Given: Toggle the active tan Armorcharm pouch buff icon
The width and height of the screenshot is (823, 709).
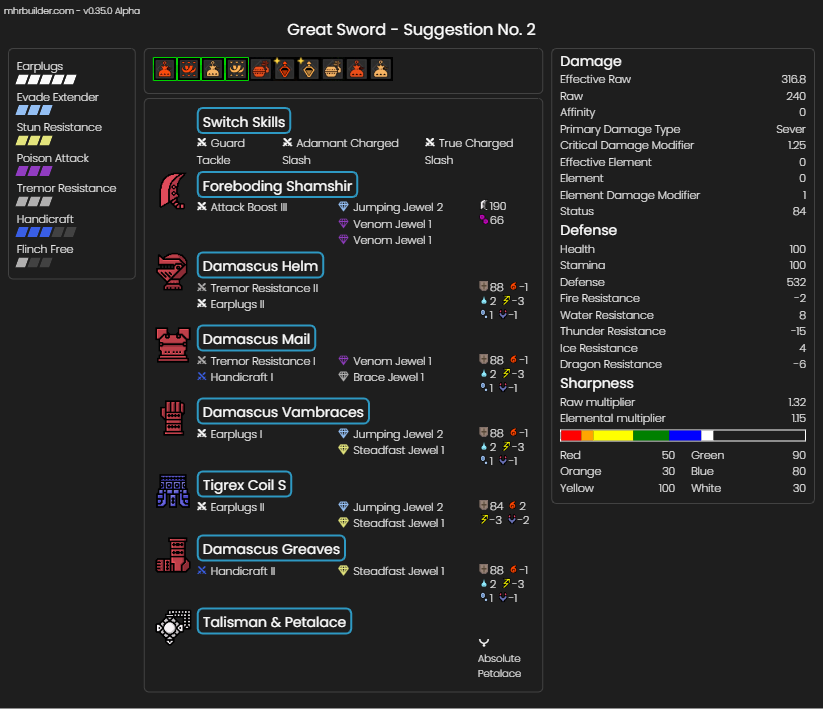Looking at the screenshot, I should click(x=213, y=69).
